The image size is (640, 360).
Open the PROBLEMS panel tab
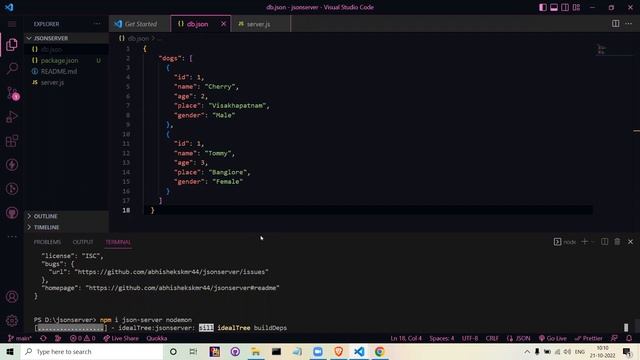(x=47, y=242)
